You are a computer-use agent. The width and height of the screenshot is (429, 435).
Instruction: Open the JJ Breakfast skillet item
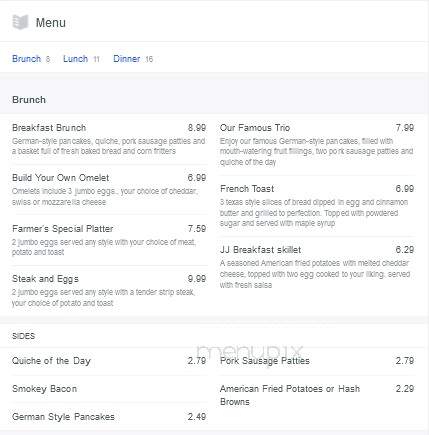click(x=317, y=267)
